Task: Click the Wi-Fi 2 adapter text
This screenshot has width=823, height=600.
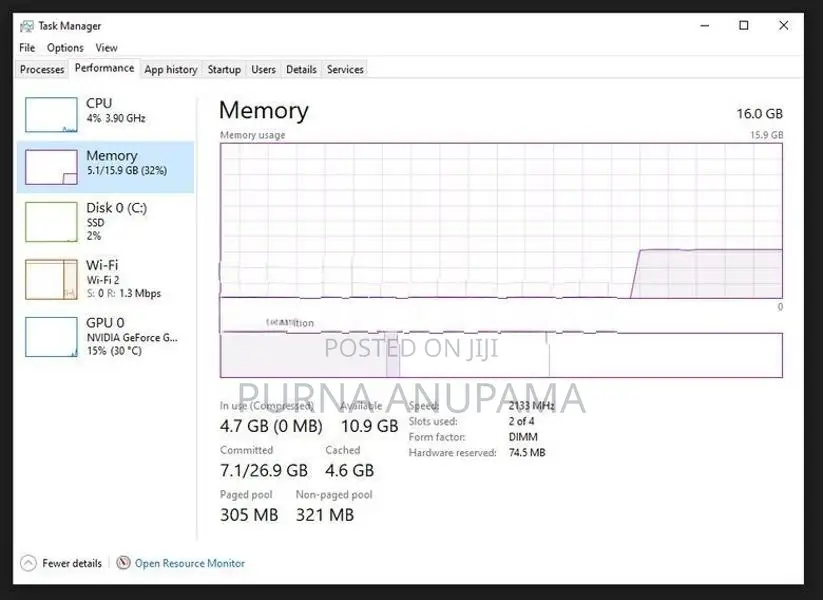Action: click(x=103, y=280)
